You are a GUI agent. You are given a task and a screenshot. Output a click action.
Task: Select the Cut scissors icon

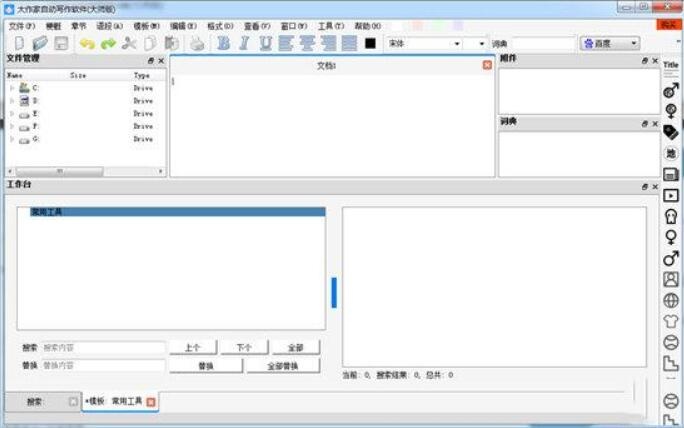pos(129,43)
